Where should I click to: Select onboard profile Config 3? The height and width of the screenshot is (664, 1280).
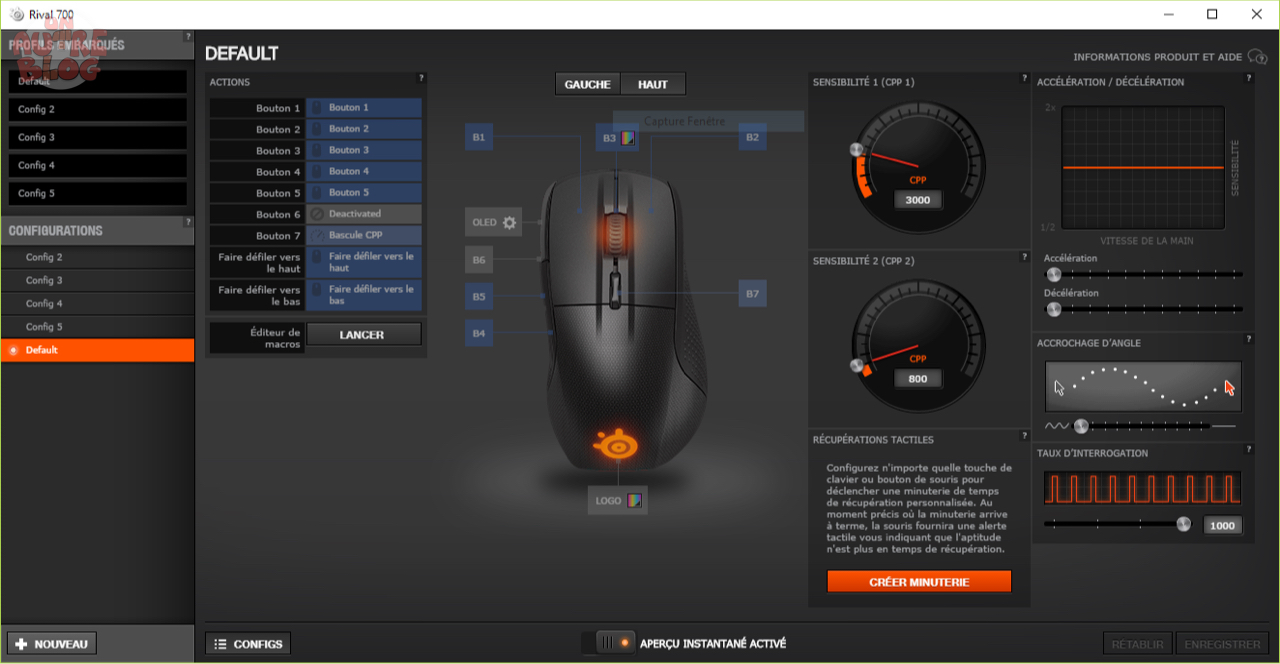coord(98,137)
